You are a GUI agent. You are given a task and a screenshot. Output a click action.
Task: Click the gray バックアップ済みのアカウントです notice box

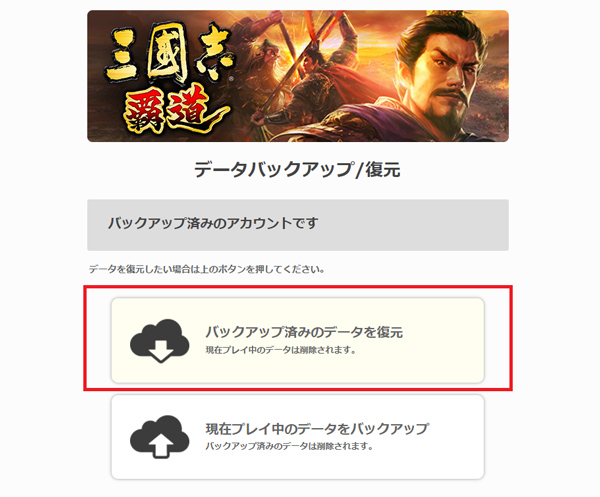(298, 225)
